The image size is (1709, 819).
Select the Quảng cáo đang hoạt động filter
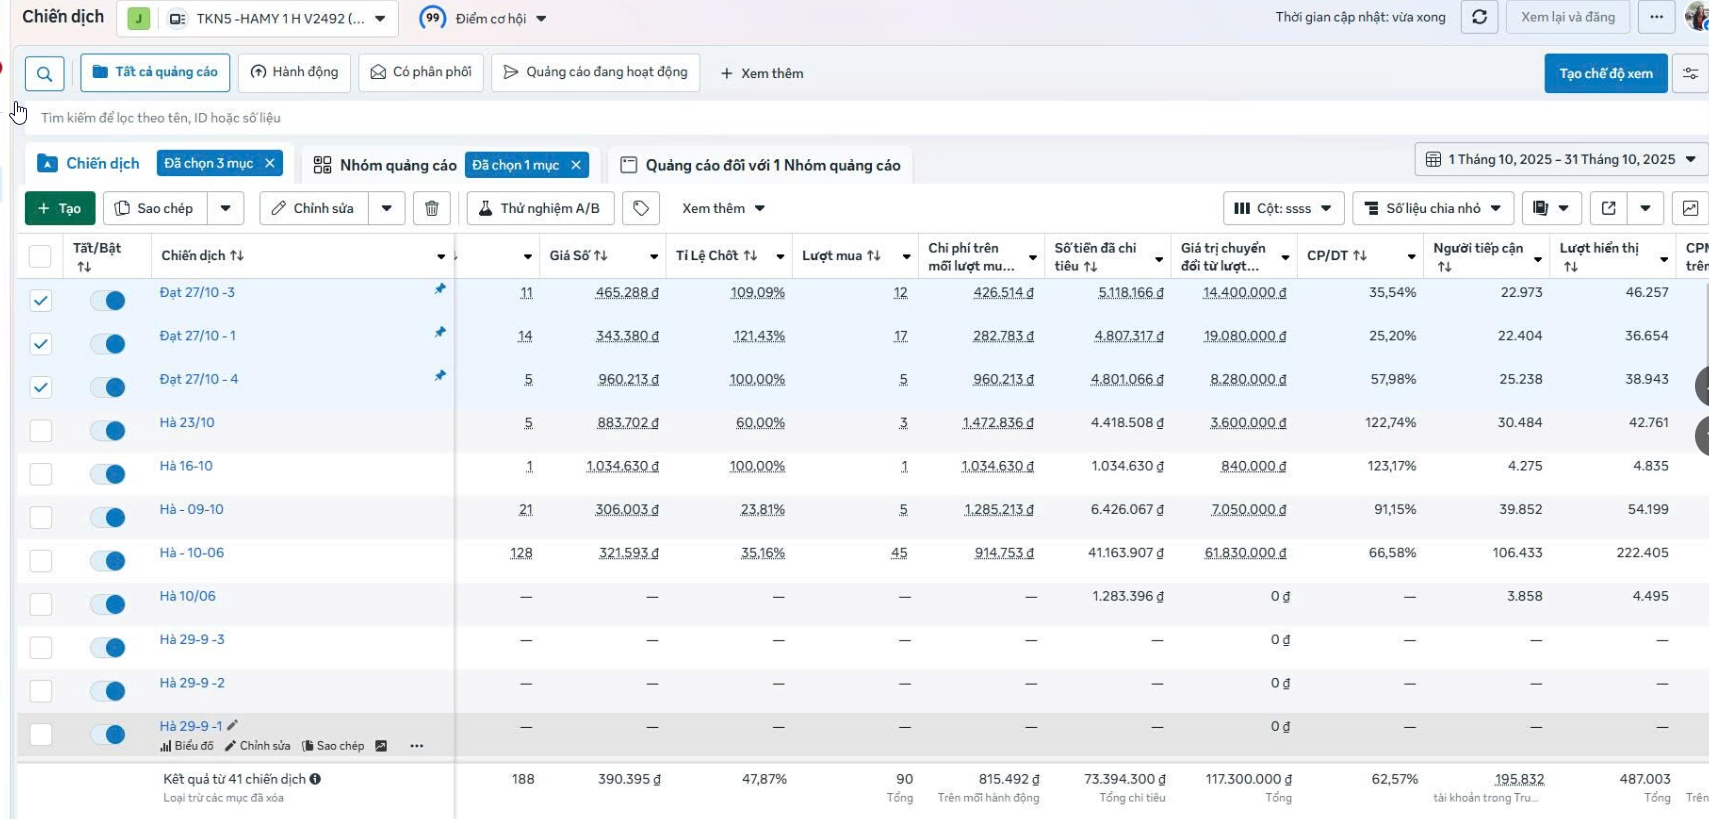[x=595, y=72]
